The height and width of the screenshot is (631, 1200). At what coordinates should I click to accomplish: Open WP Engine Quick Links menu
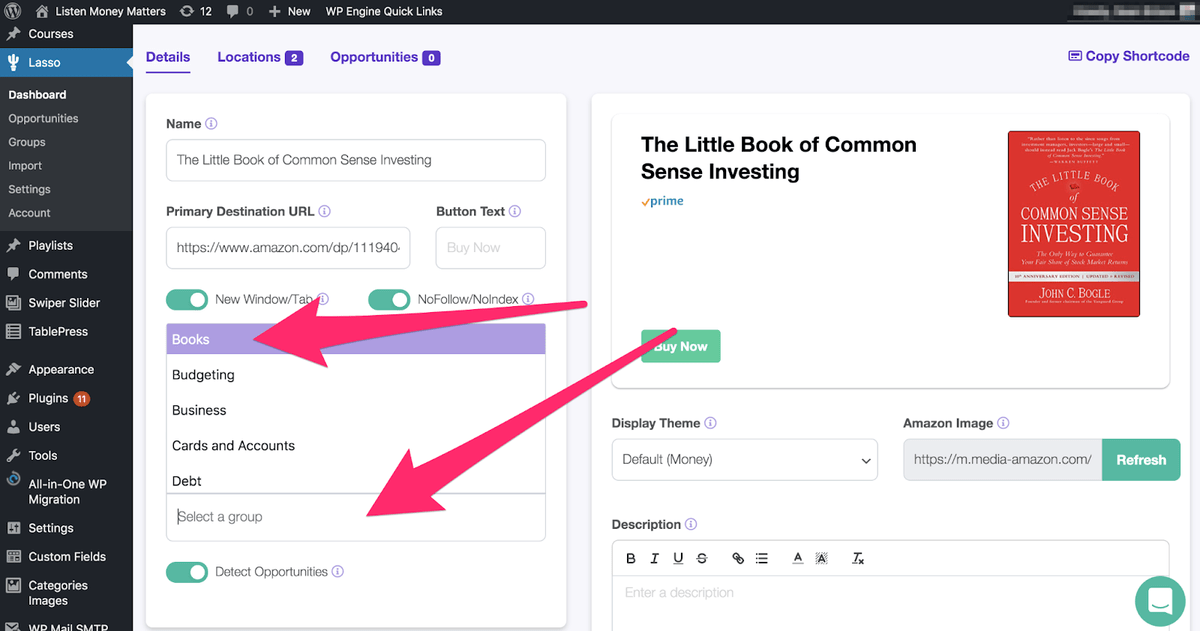click(x=384, y=11)
